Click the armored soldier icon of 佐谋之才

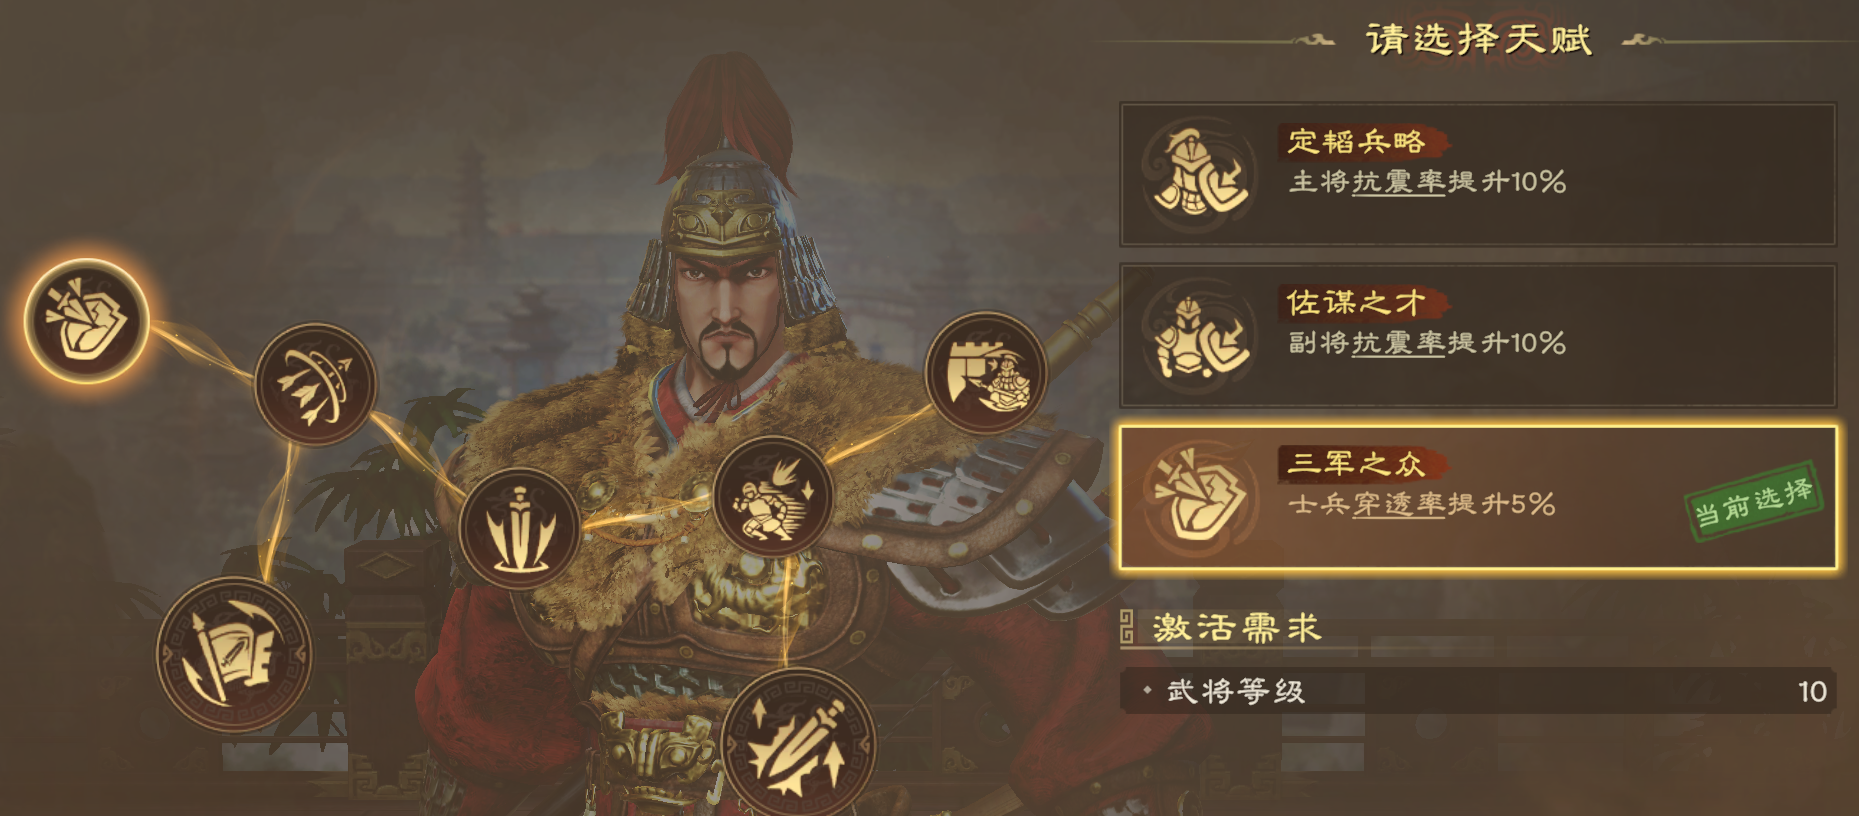pos(1200,336)
